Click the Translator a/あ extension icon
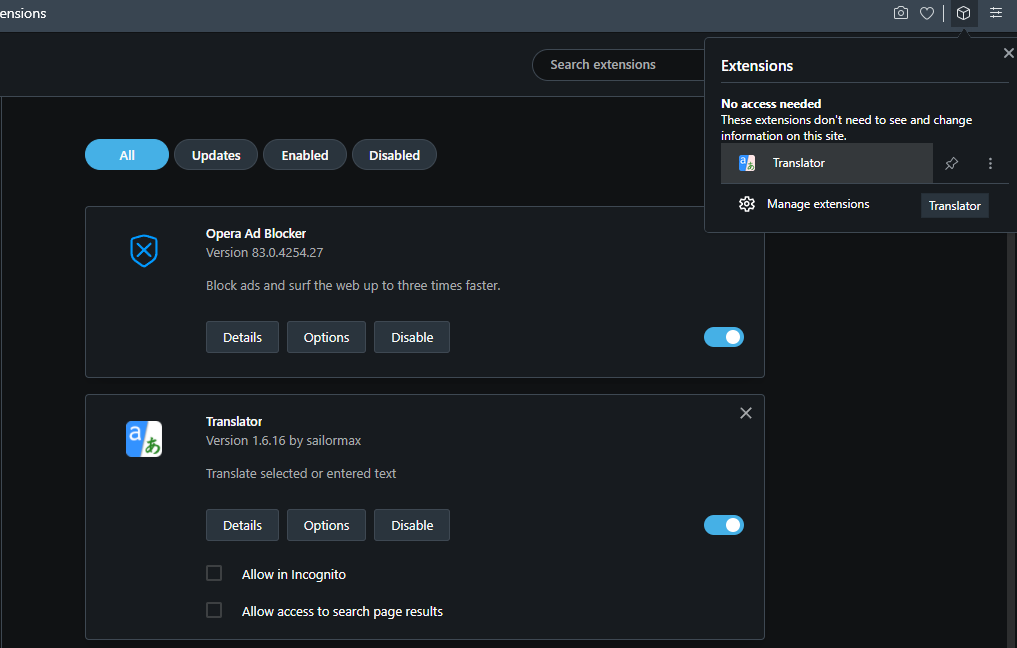 click(144, 438)
